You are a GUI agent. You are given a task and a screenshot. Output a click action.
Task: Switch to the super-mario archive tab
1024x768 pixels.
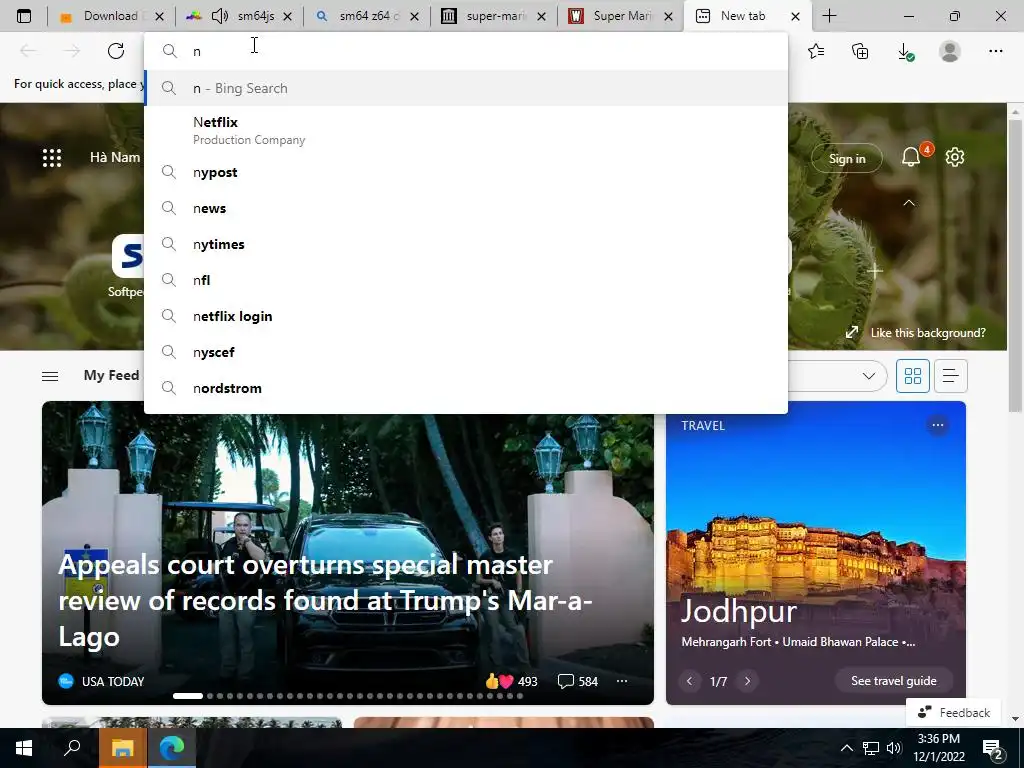click(x=494, y=16)
